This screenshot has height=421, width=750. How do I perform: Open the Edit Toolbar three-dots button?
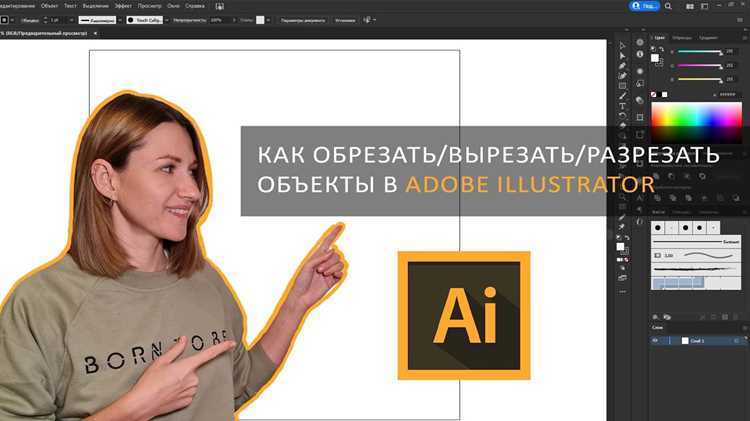click(622, 291)
